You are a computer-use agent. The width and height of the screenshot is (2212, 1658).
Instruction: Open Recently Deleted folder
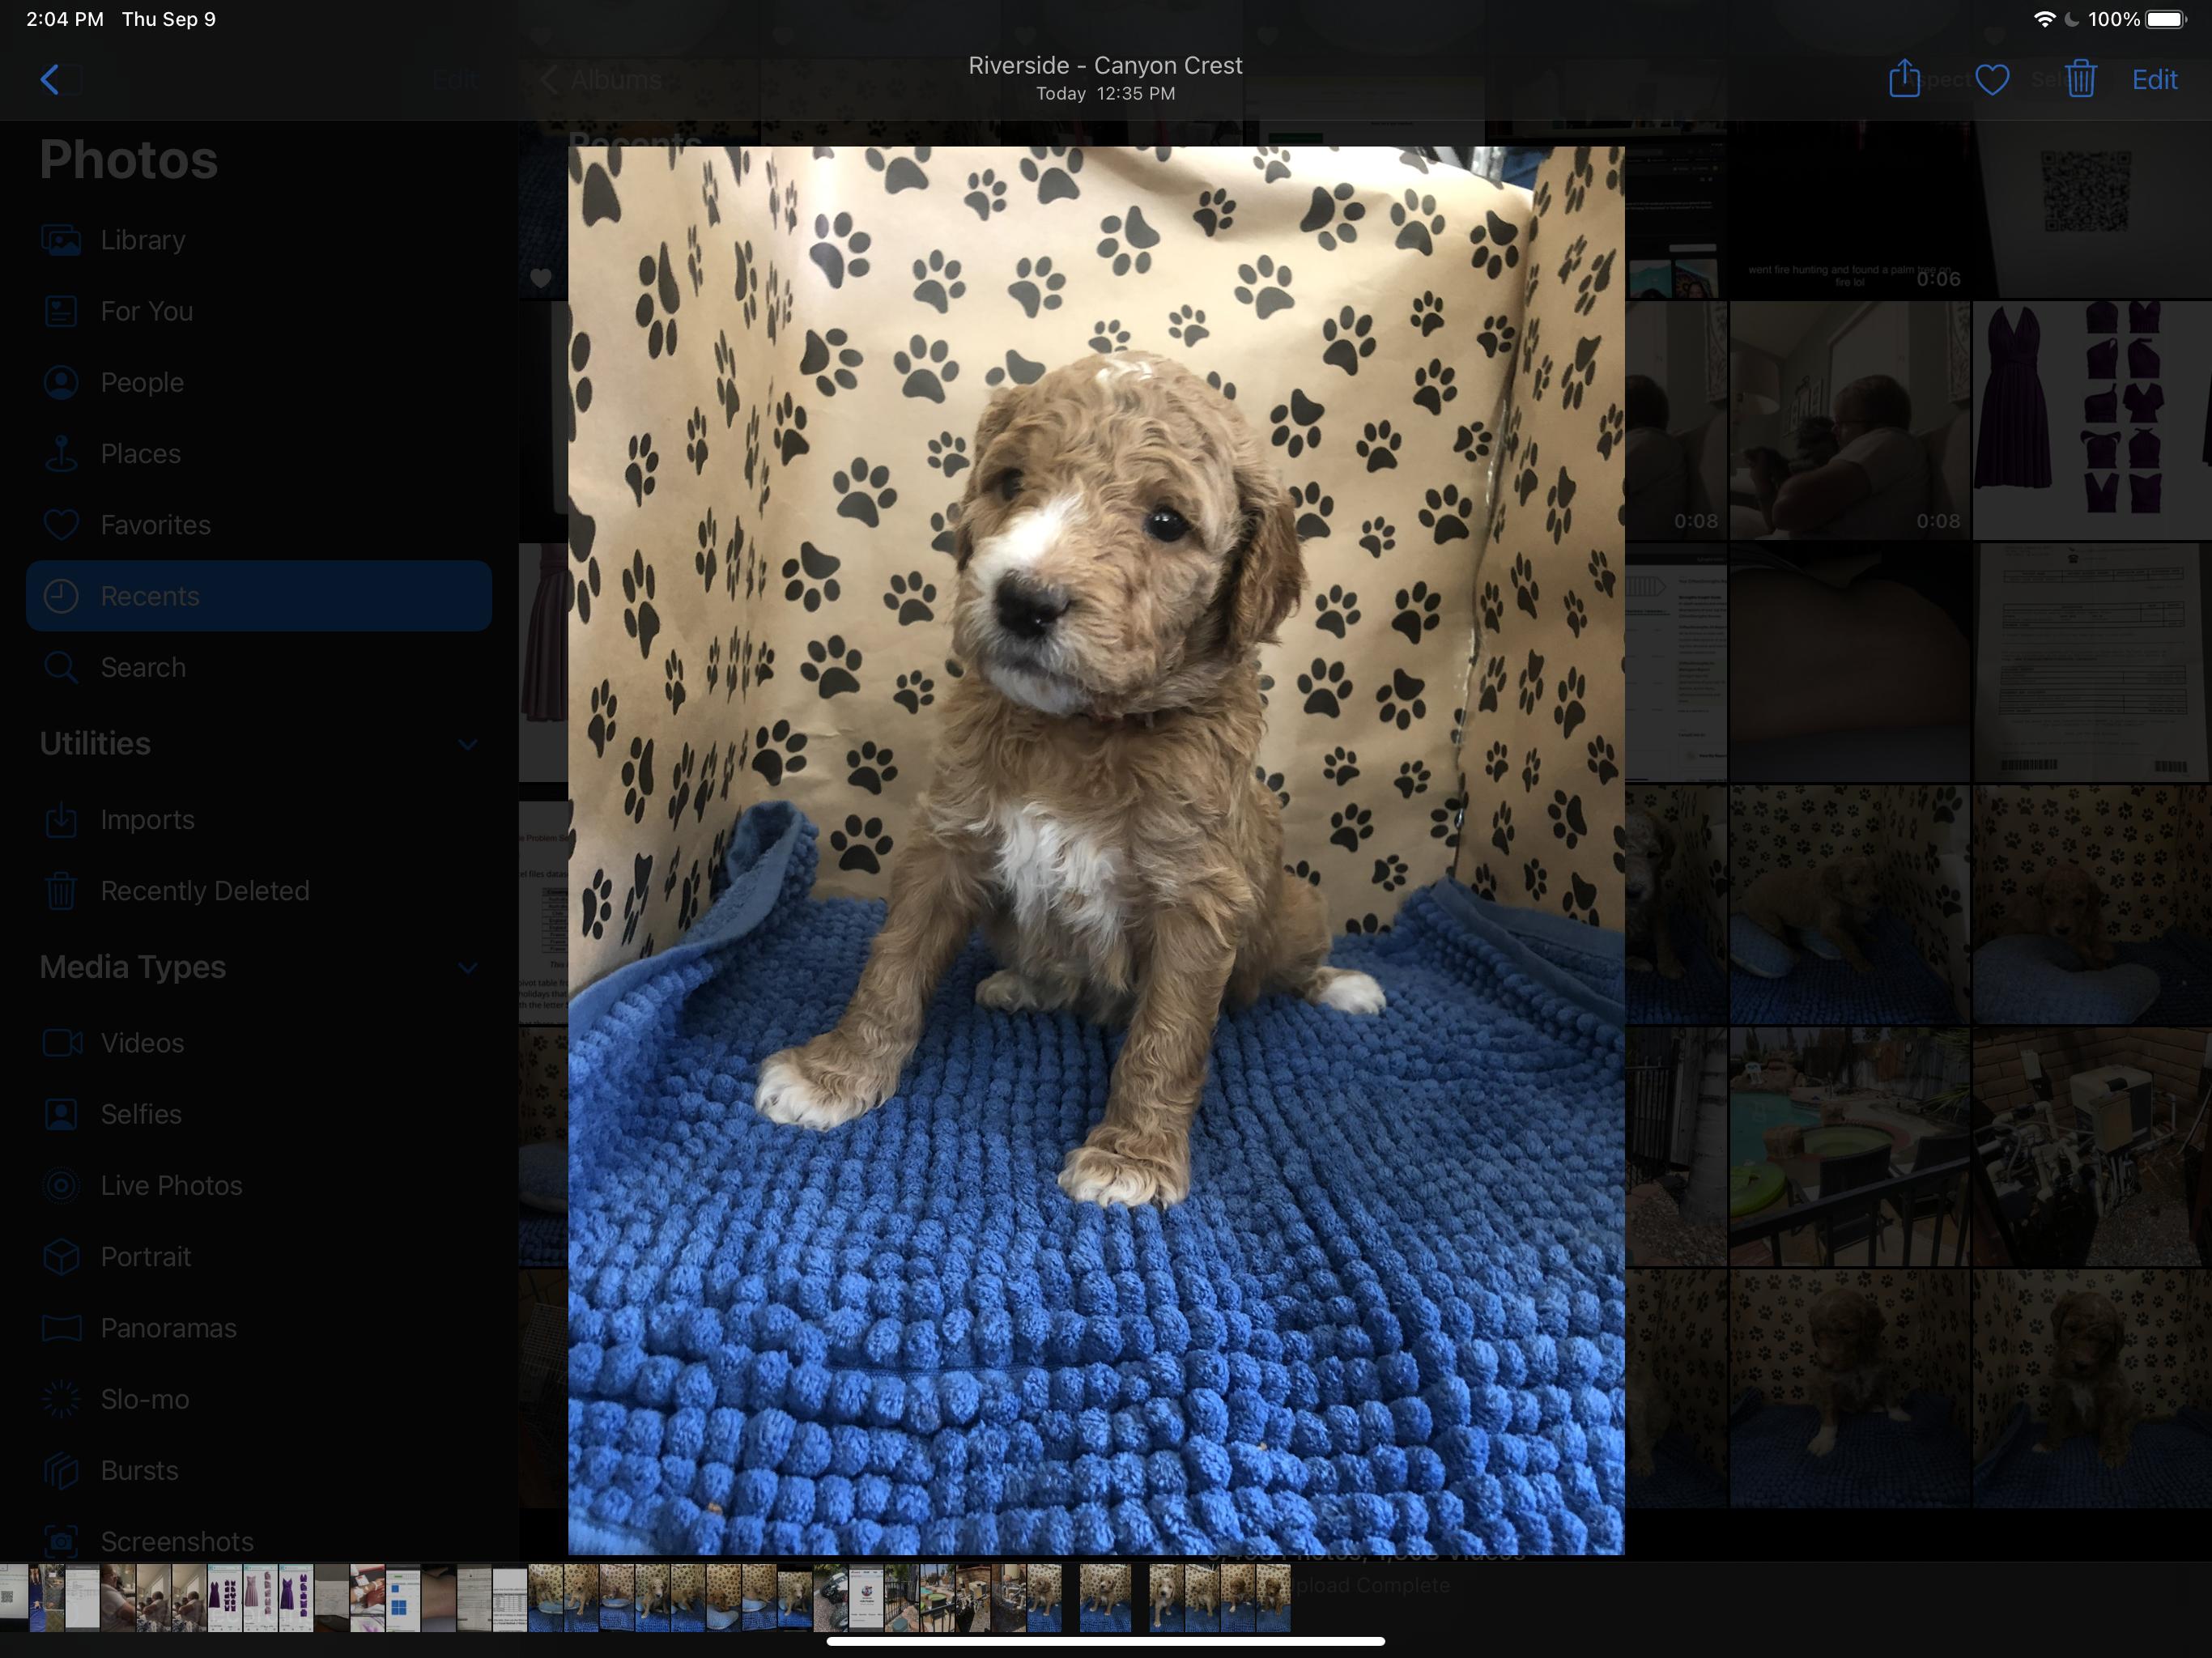pyautogui.click(x=204, y=890)
